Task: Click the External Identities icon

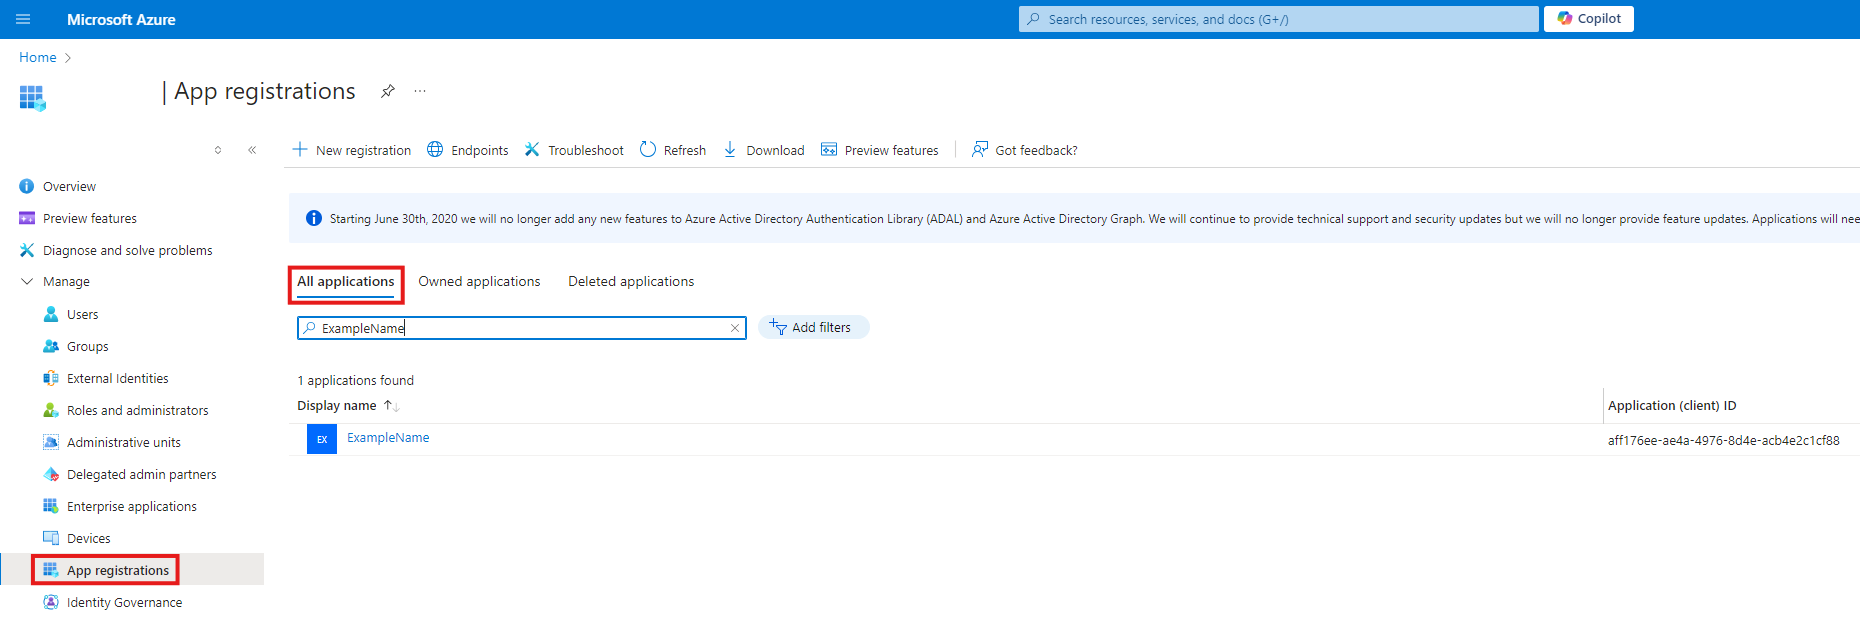Action: pos(51,378)
